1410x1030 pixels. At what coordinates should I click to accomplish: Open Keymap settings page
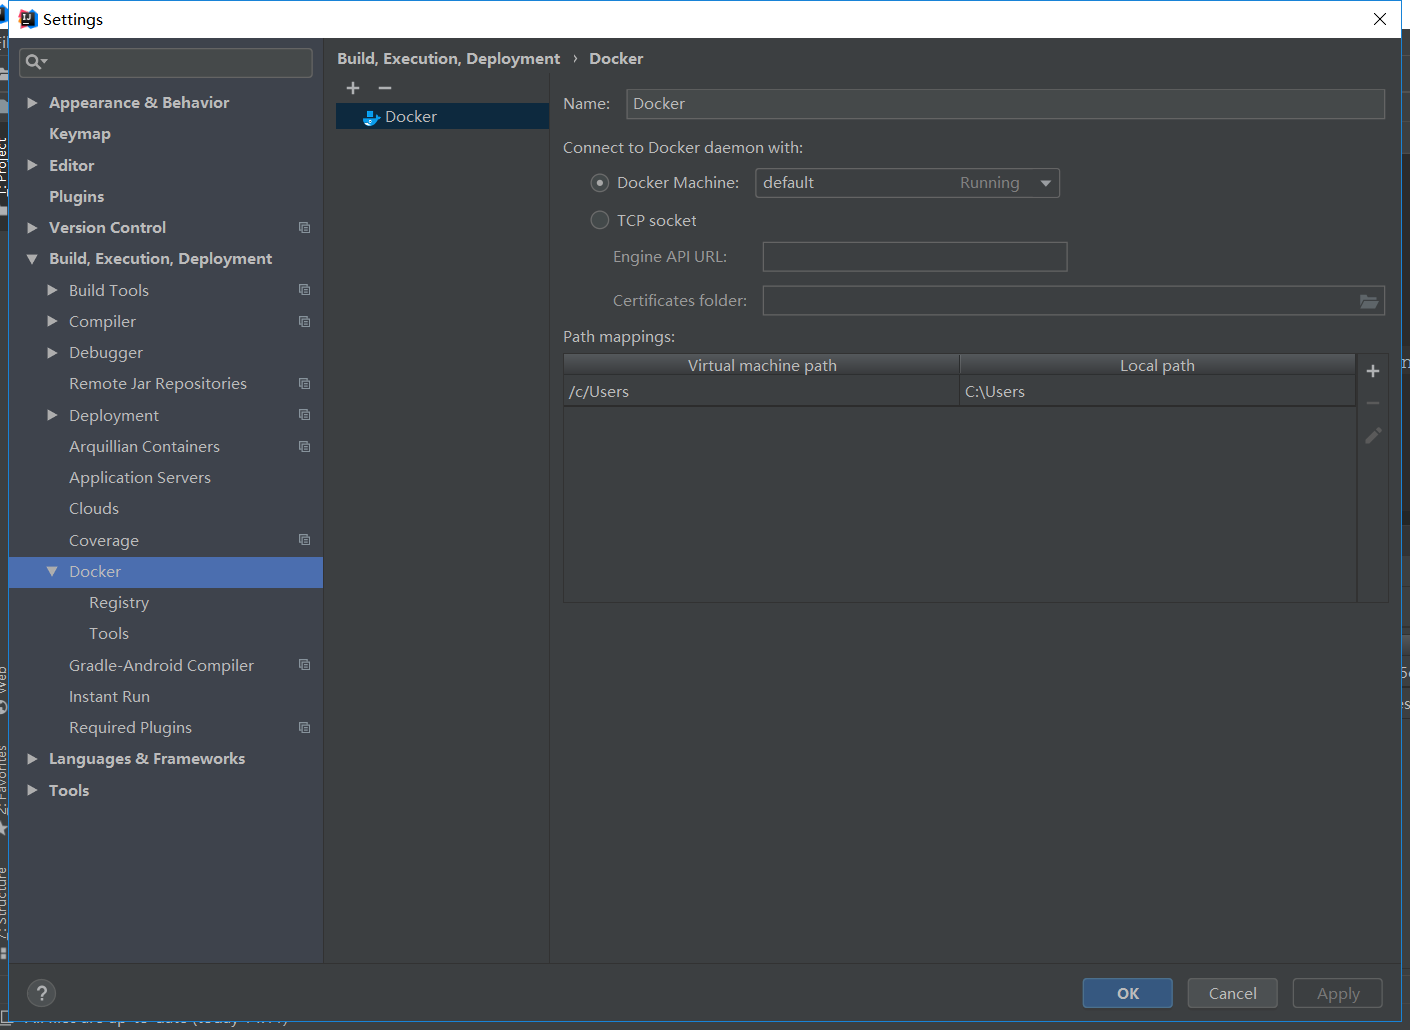tap(80, 134)
